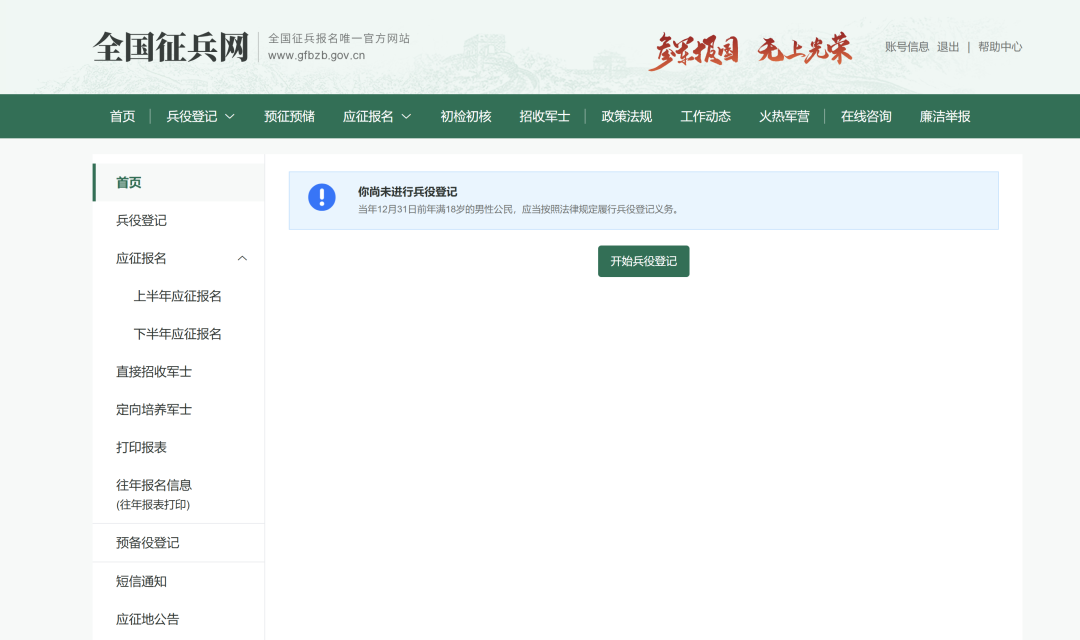Select 上半年应征报名 in the sidebar
The height and width of the screenshot is (640, 1080).
[x=178, y=296]
